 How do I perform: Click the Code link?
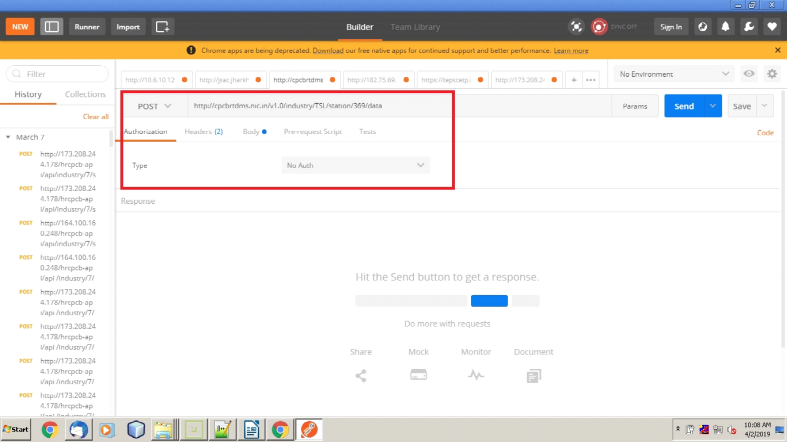coord(765,132)
